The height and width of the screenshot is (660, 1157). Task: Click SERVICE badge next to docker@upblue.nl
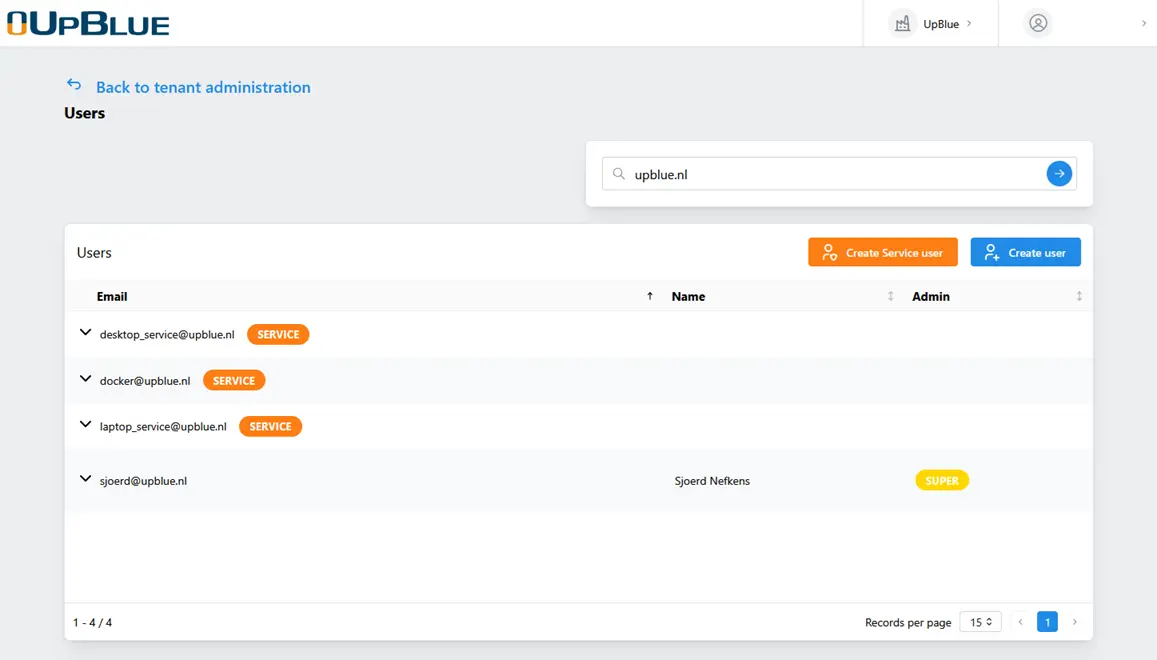234,381
